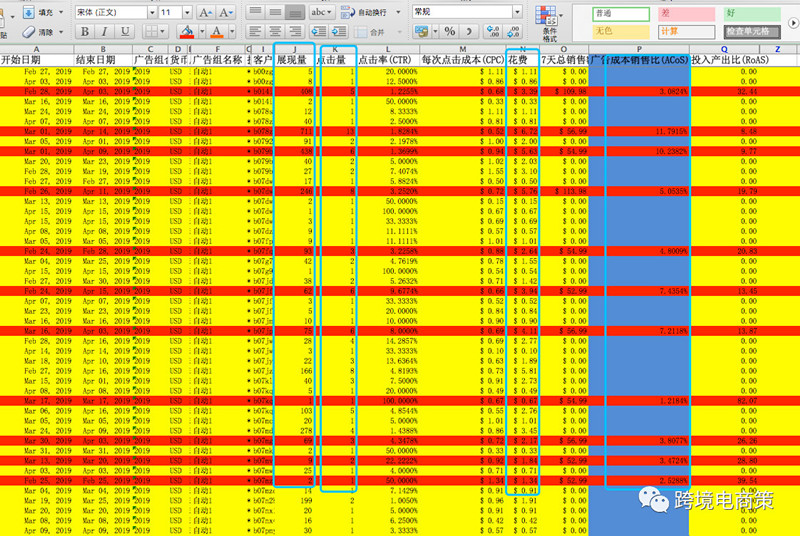
Task: Click the currency format icon
Action: (421, 32)
